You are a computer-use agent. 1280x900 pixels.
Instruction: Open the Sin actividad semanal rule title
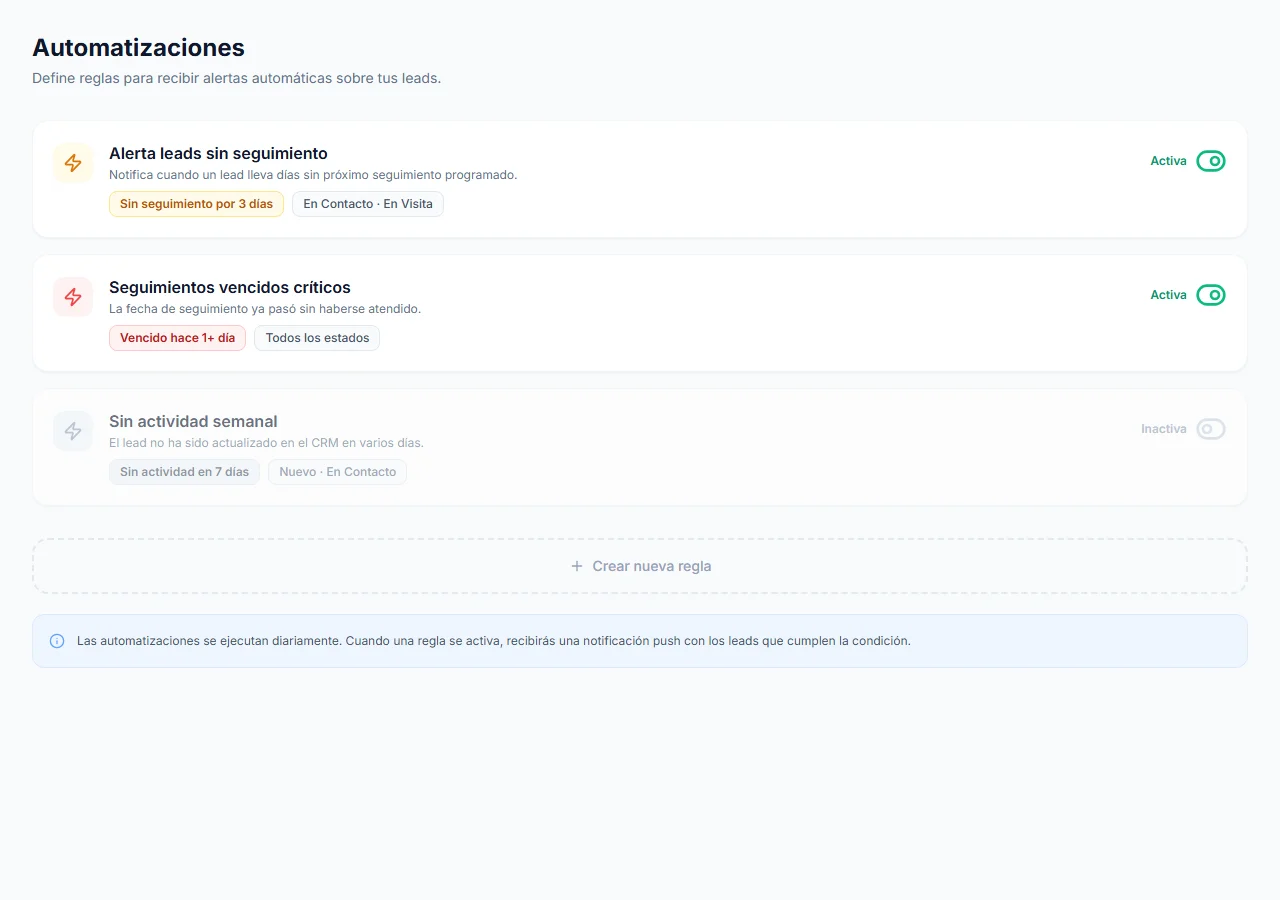point(193,421)
